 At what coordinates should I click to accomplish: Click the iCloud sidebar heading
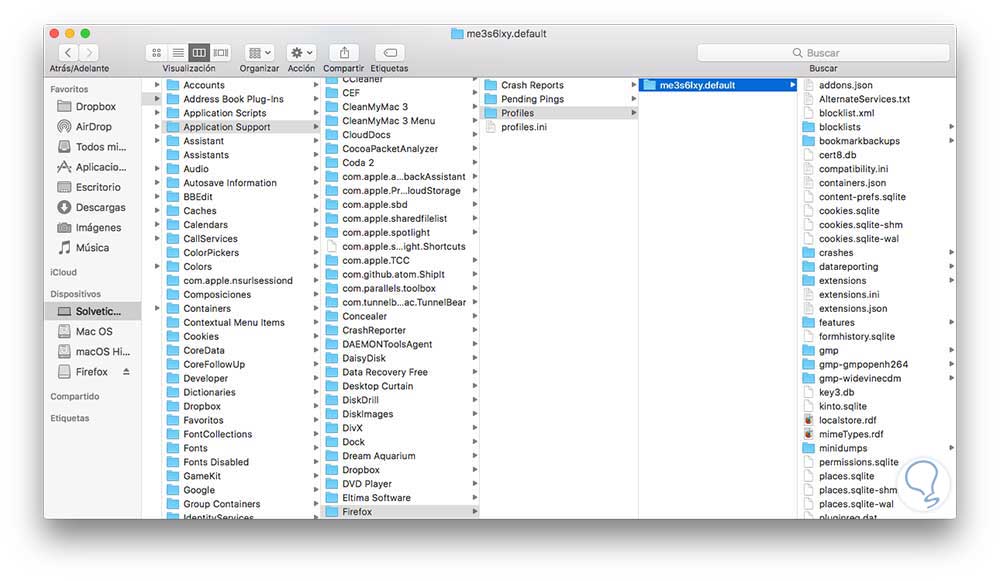coord(63,272)
